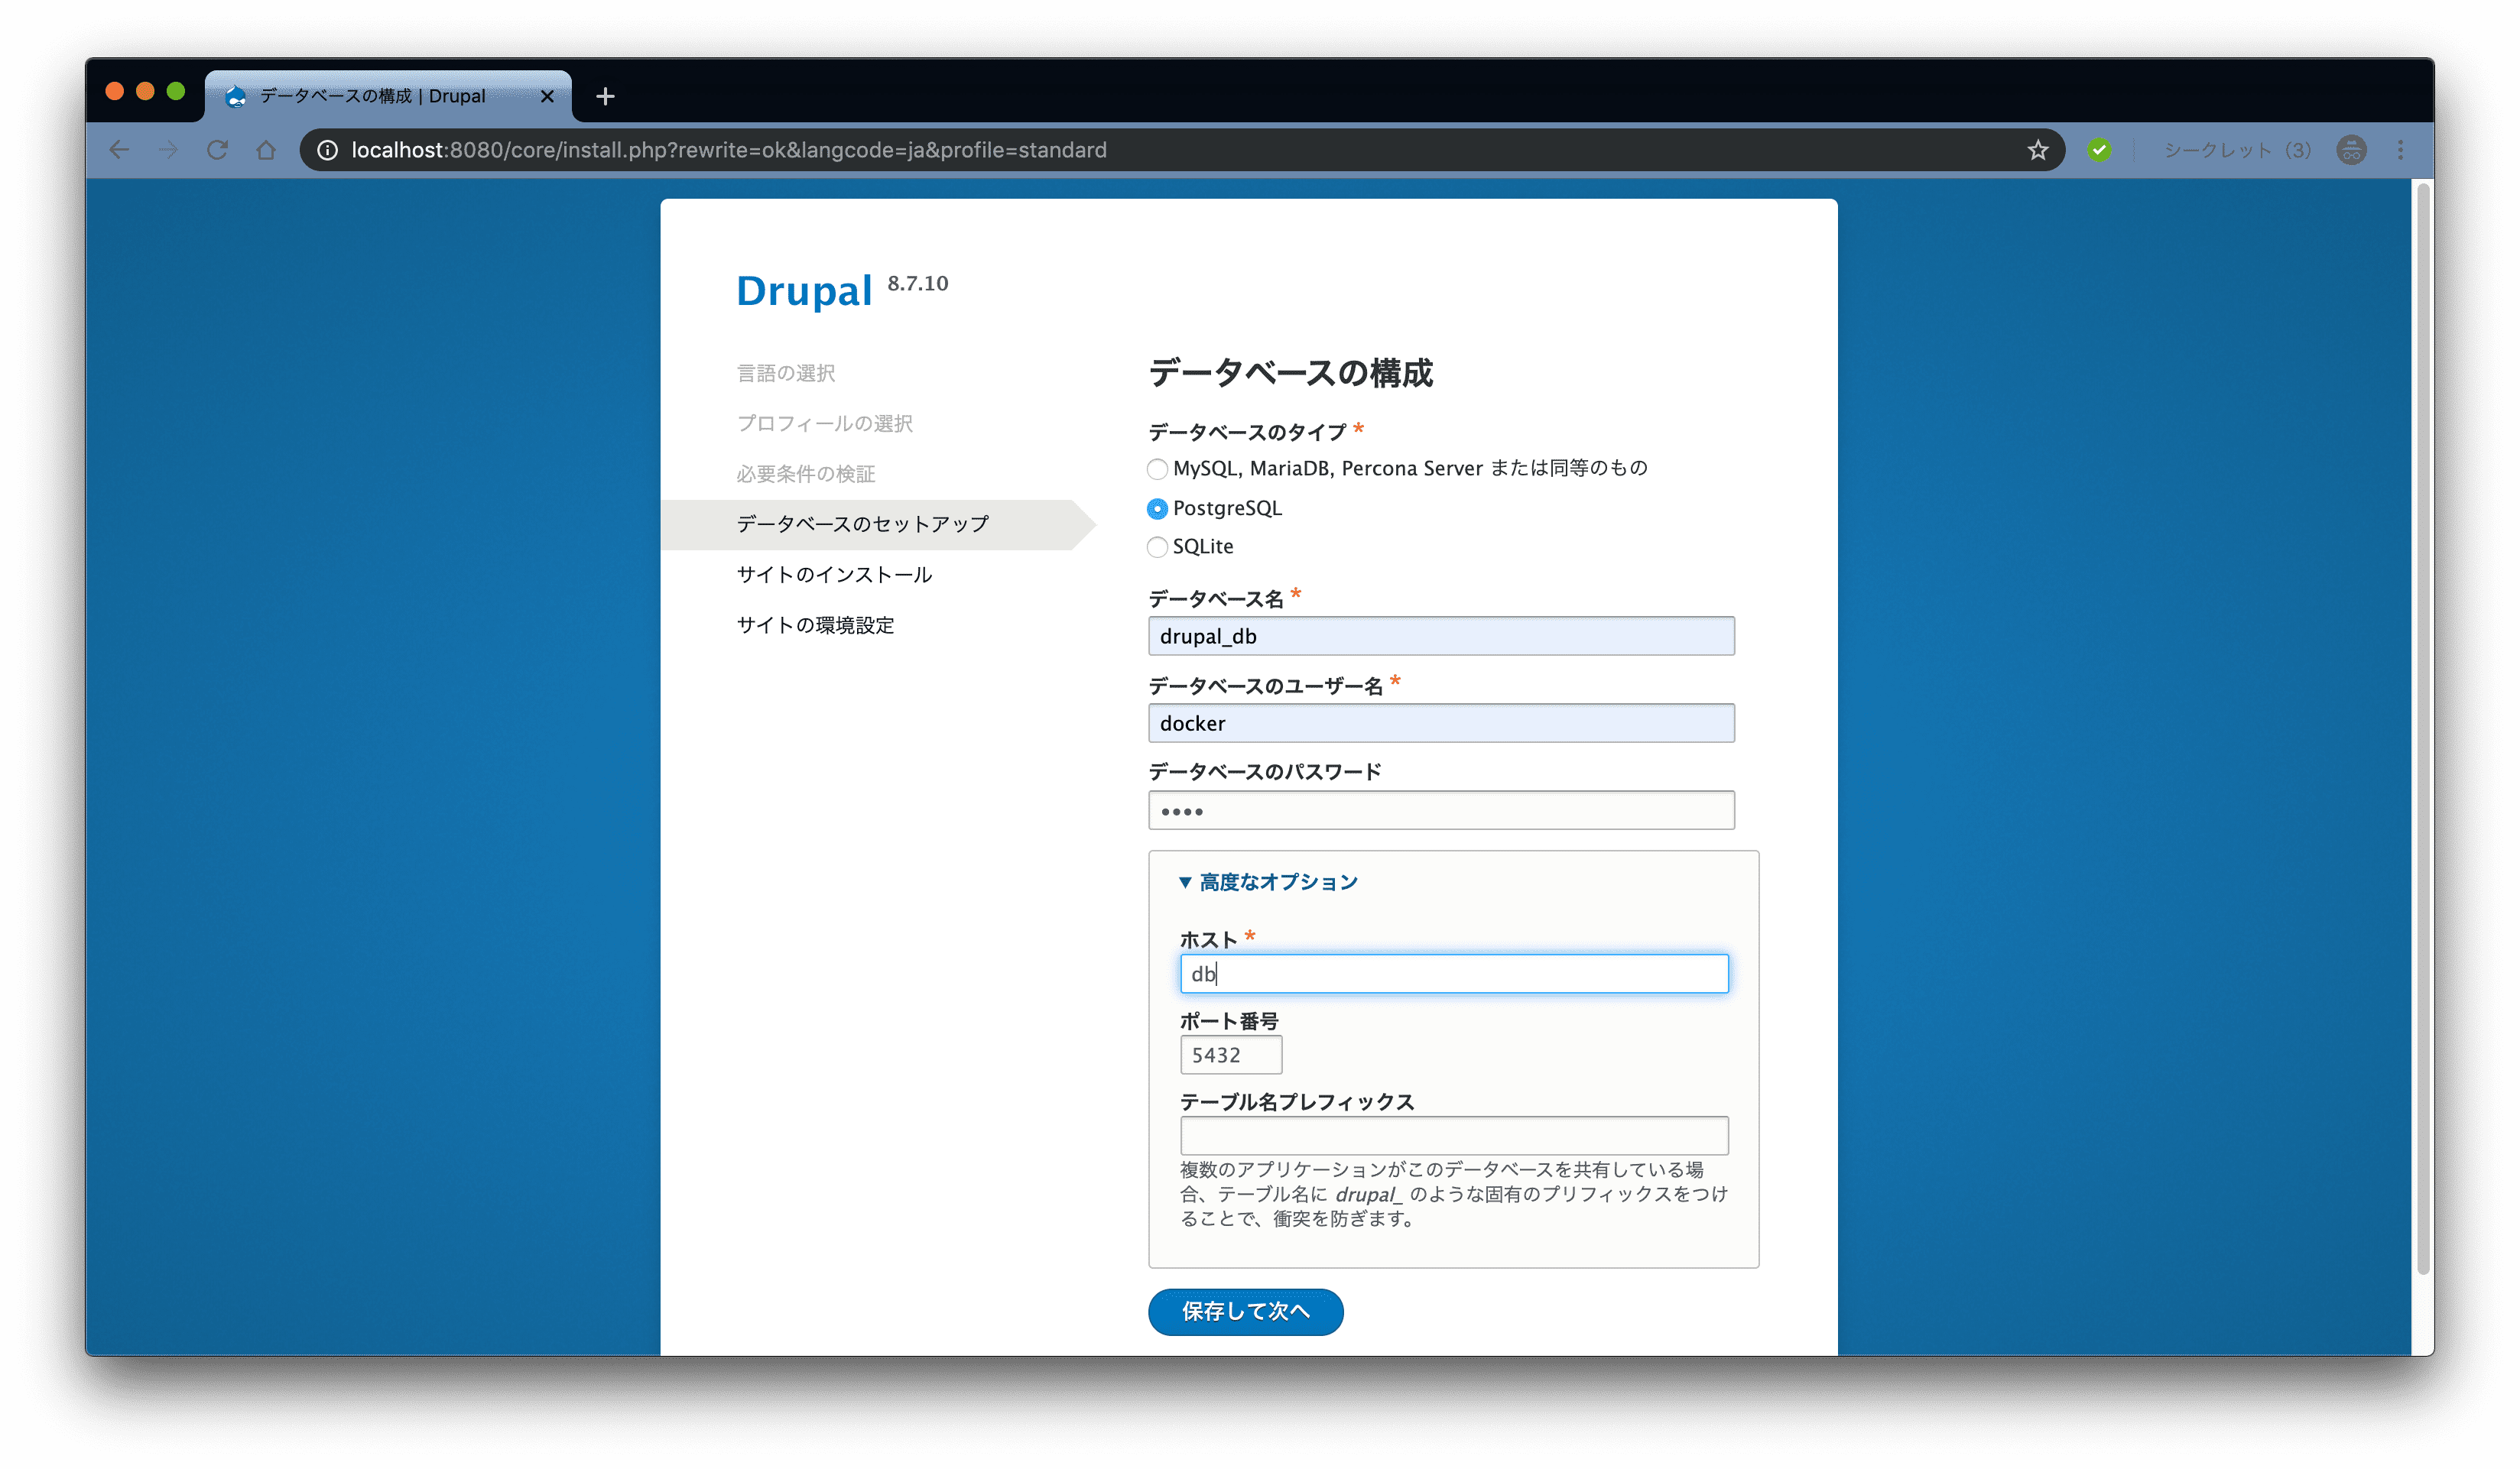Select MySQL, MariaDB, Percona Server radio button
2520x1469 pixels.
pyautogui.click(x=1157, y=469)
